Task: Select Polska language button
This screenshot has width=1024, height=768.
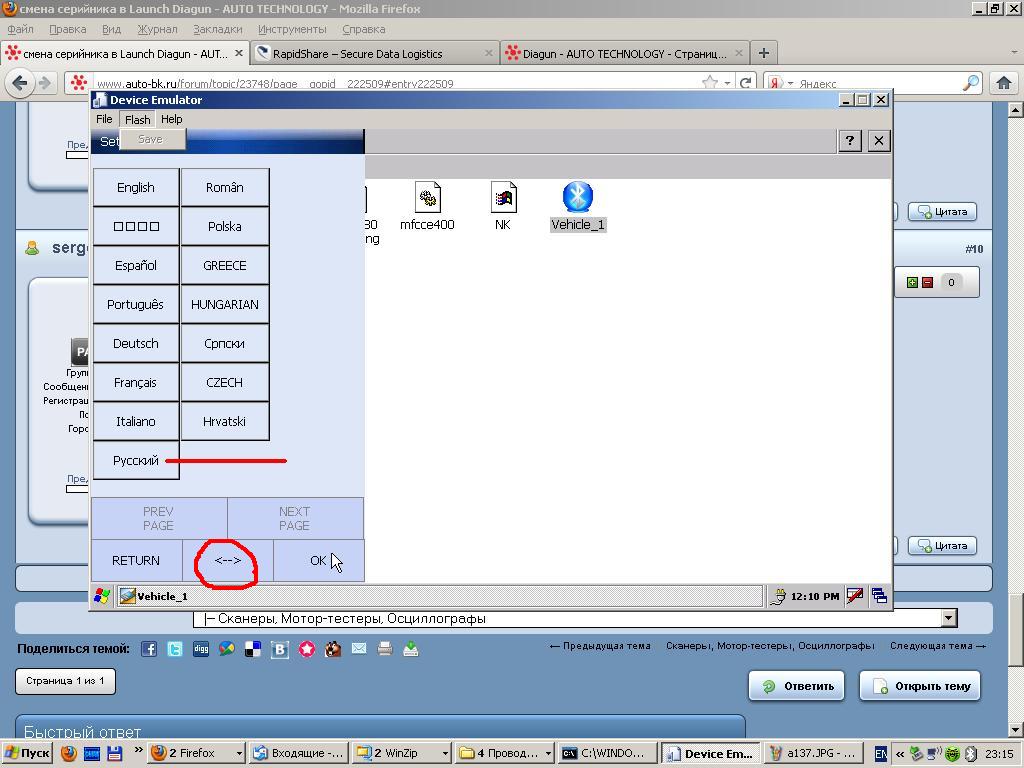Action: coord(225,227)
